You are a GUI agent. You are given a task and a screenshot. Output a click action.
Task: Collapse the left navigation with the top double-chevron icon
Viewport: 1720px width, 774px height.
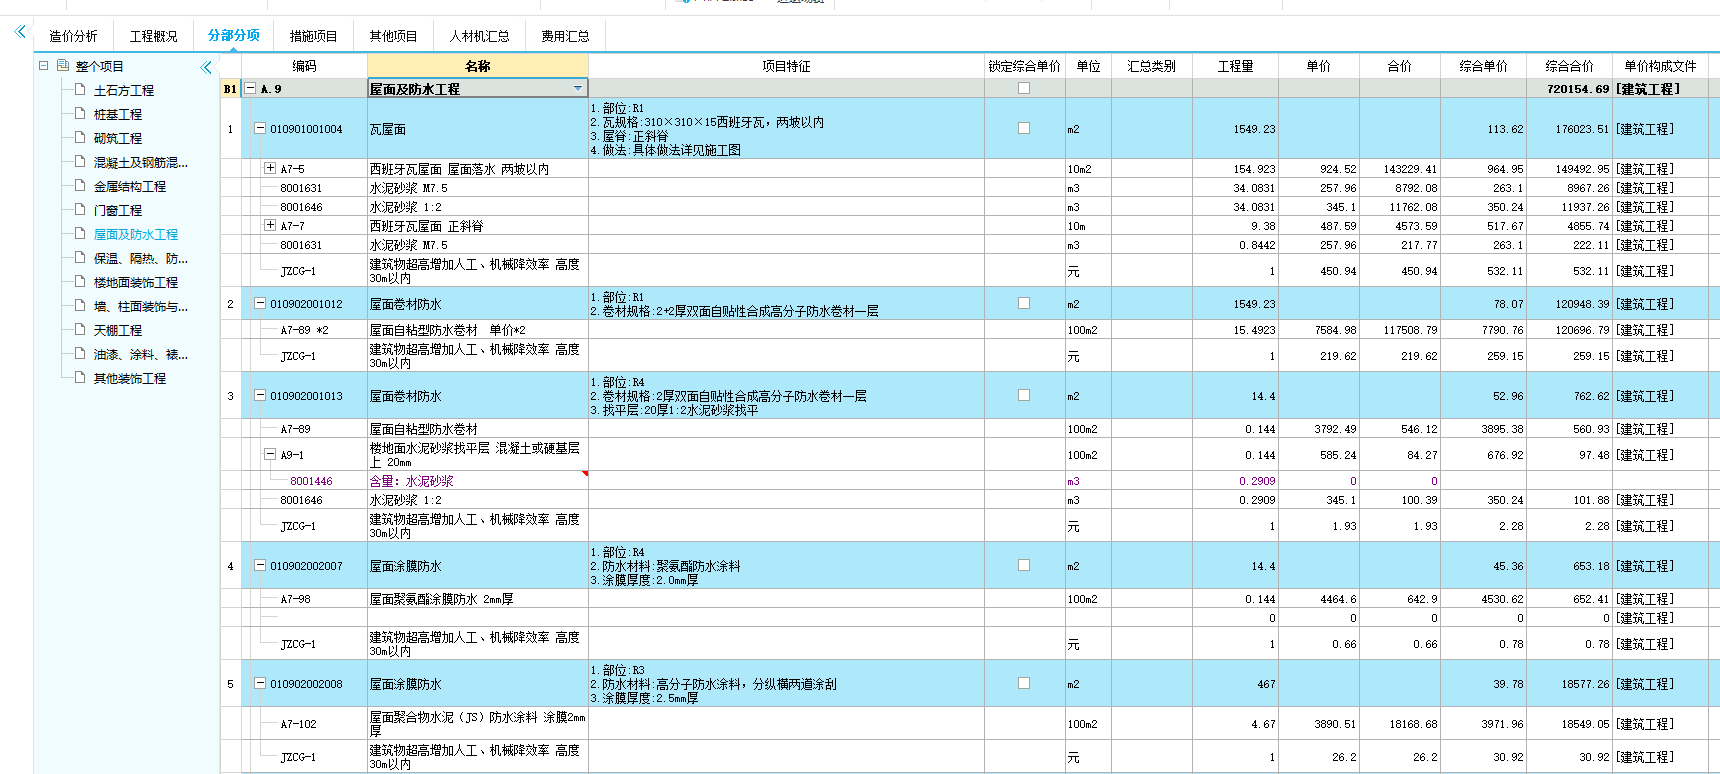click(20, 32)
